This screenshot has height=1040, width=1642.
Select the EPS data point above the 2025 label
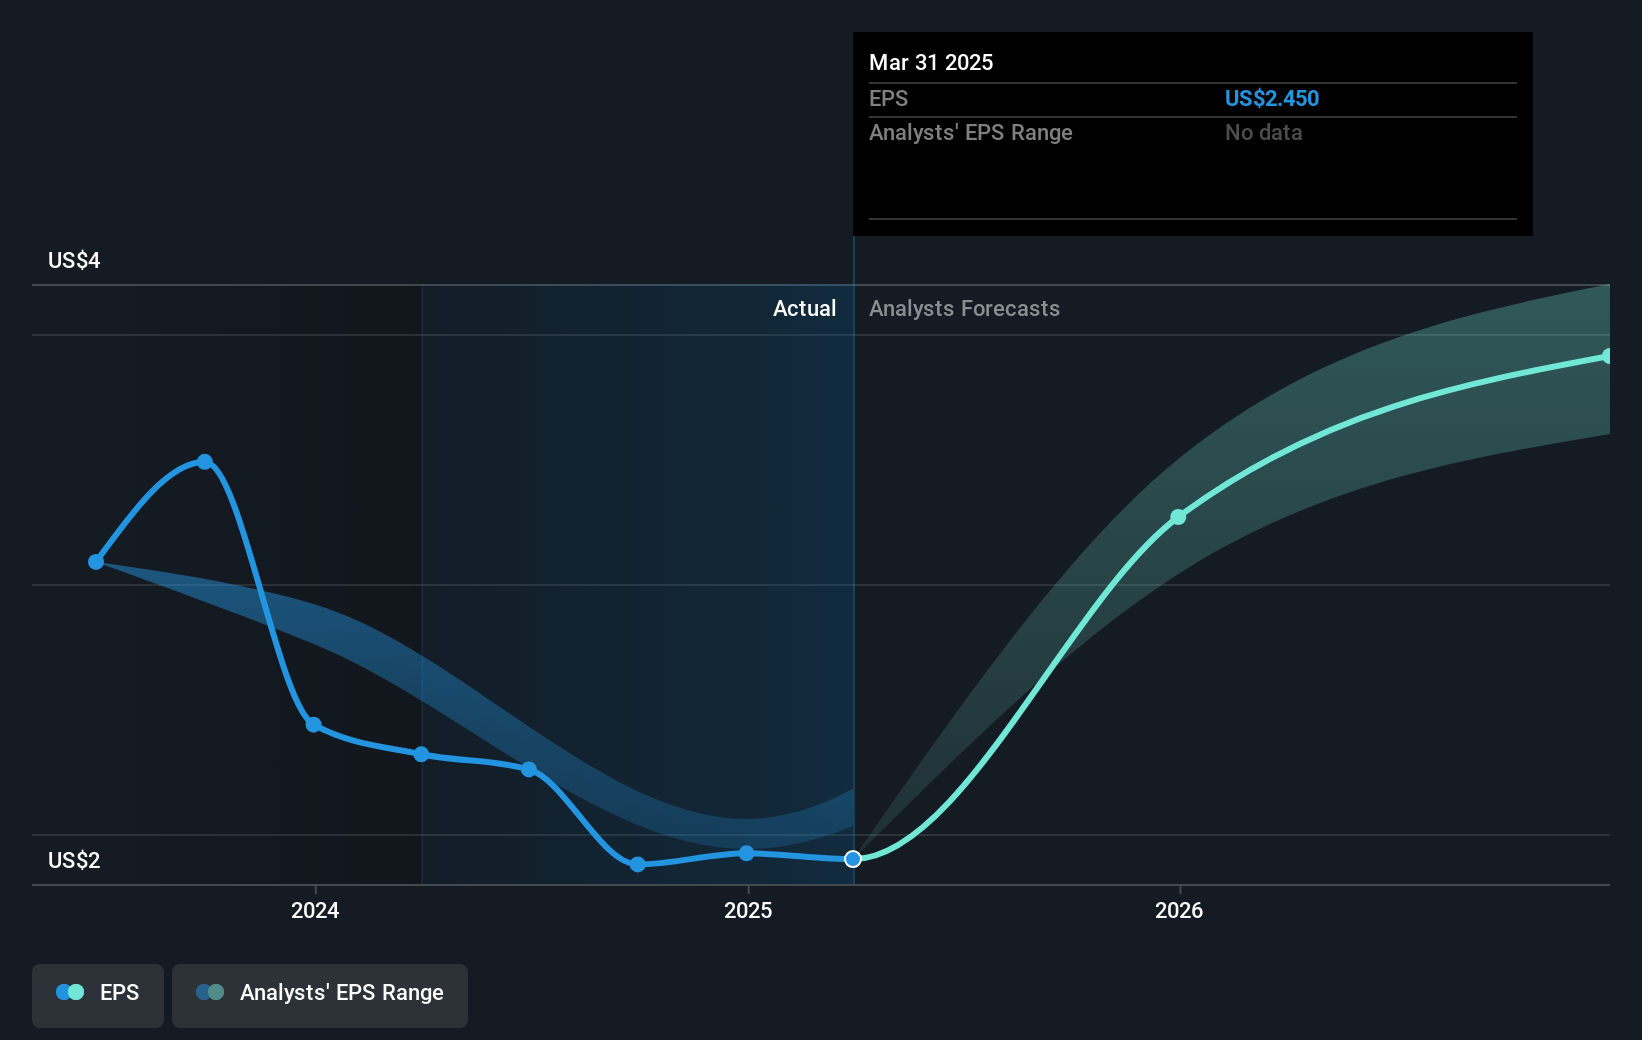[x=746, y=853]
